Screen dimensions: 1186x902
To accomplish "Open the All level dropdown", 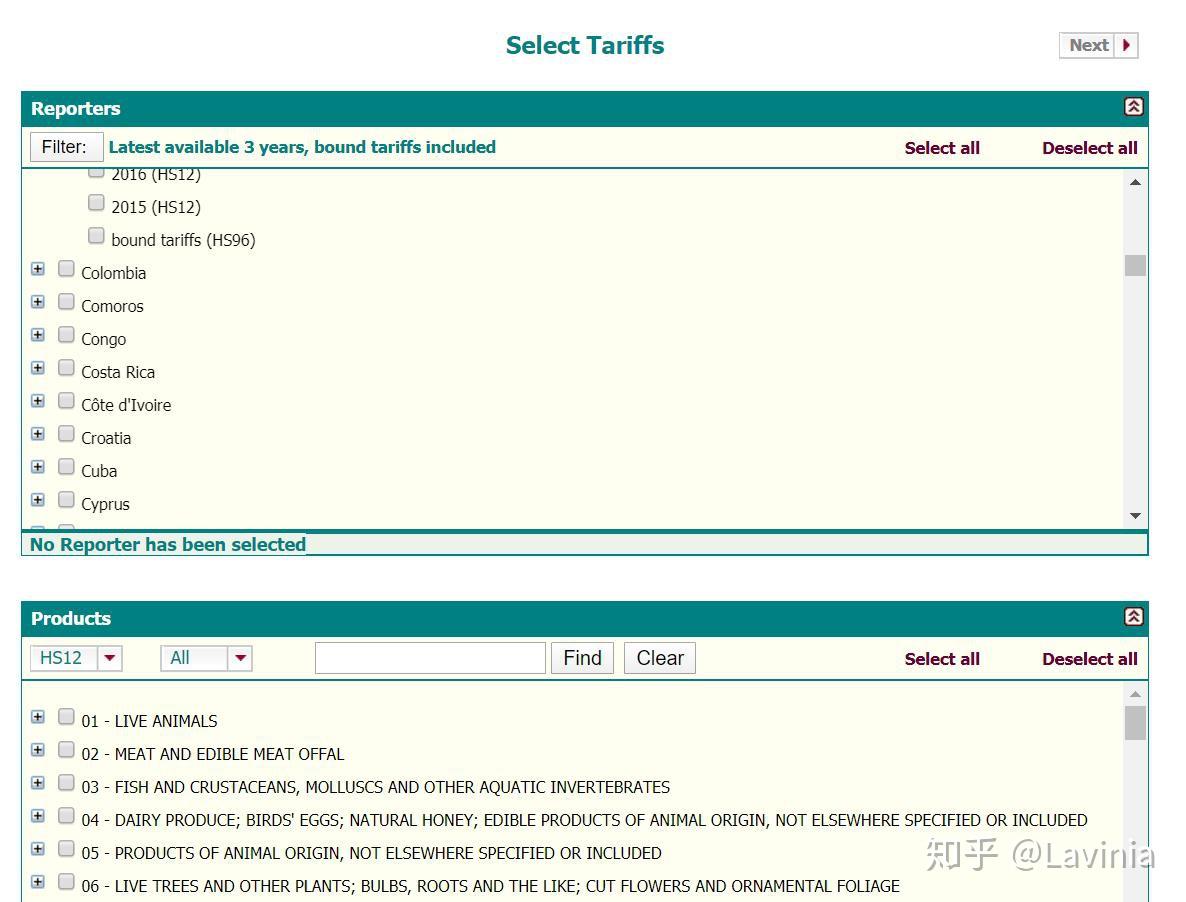I will [x=240, y=658].
